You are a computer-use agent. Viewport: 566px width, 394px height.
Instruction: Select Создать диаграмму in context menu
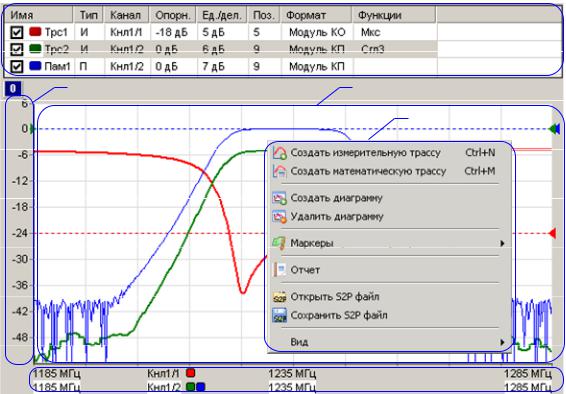[389, 198]
